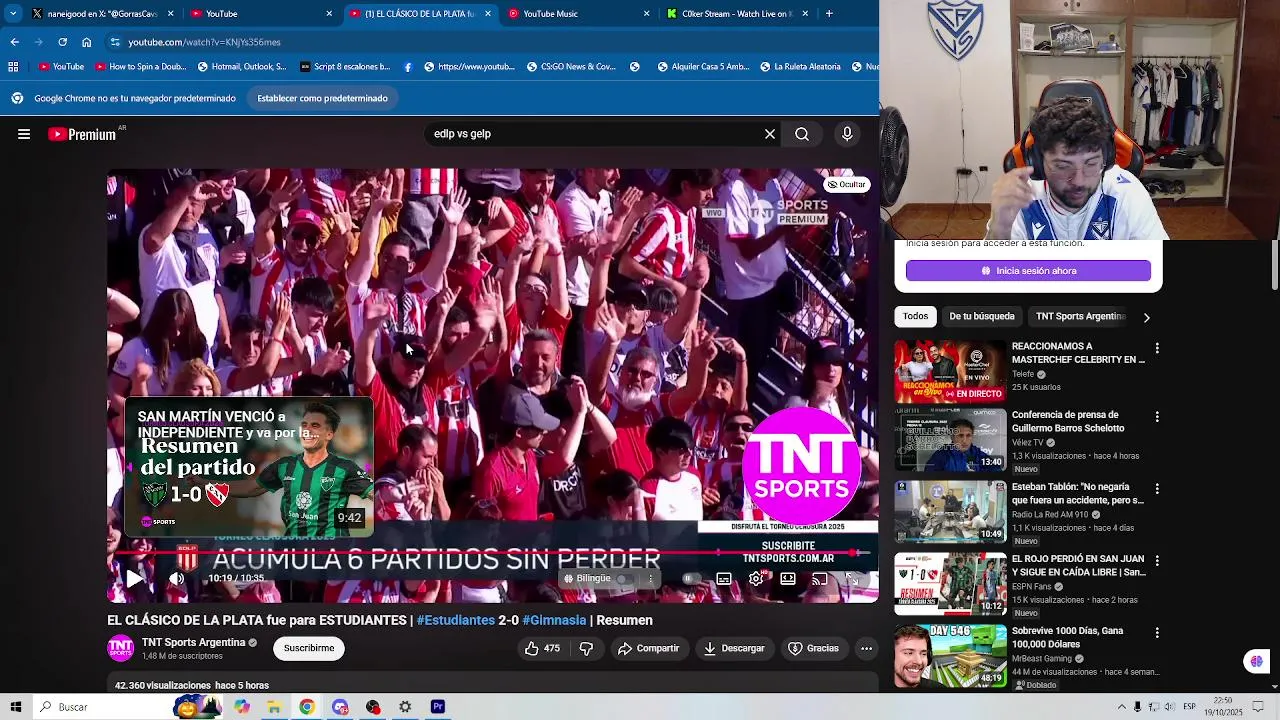Open 'Conferencia de prensa' video title

click(1068, 421)
